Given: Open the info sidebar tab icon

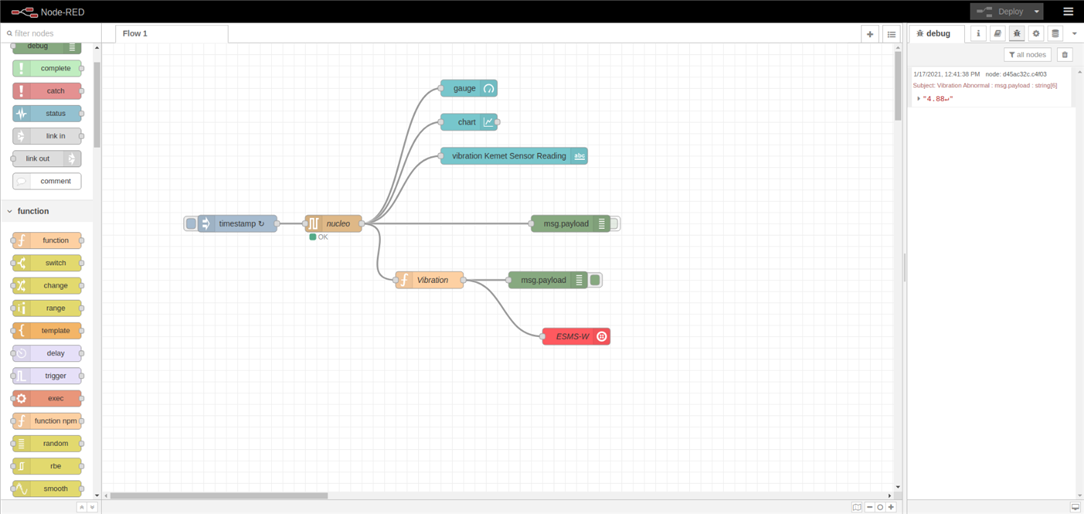Looking at the screenshot, I should 978,33.
